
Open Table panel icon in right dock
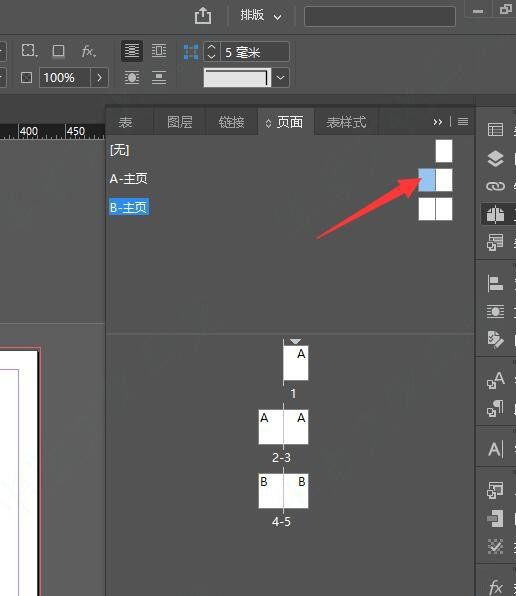(x=495, y=130)
